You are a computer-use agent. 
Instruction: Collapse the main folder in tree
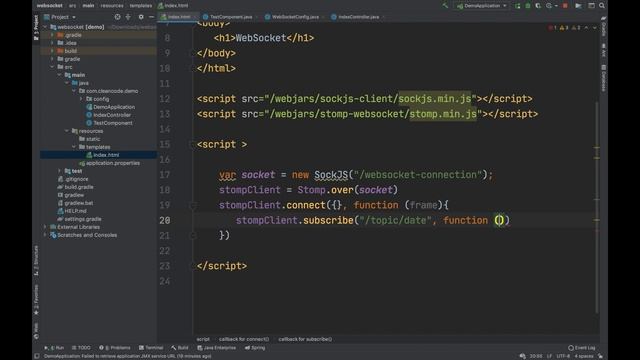pos(60,75)
